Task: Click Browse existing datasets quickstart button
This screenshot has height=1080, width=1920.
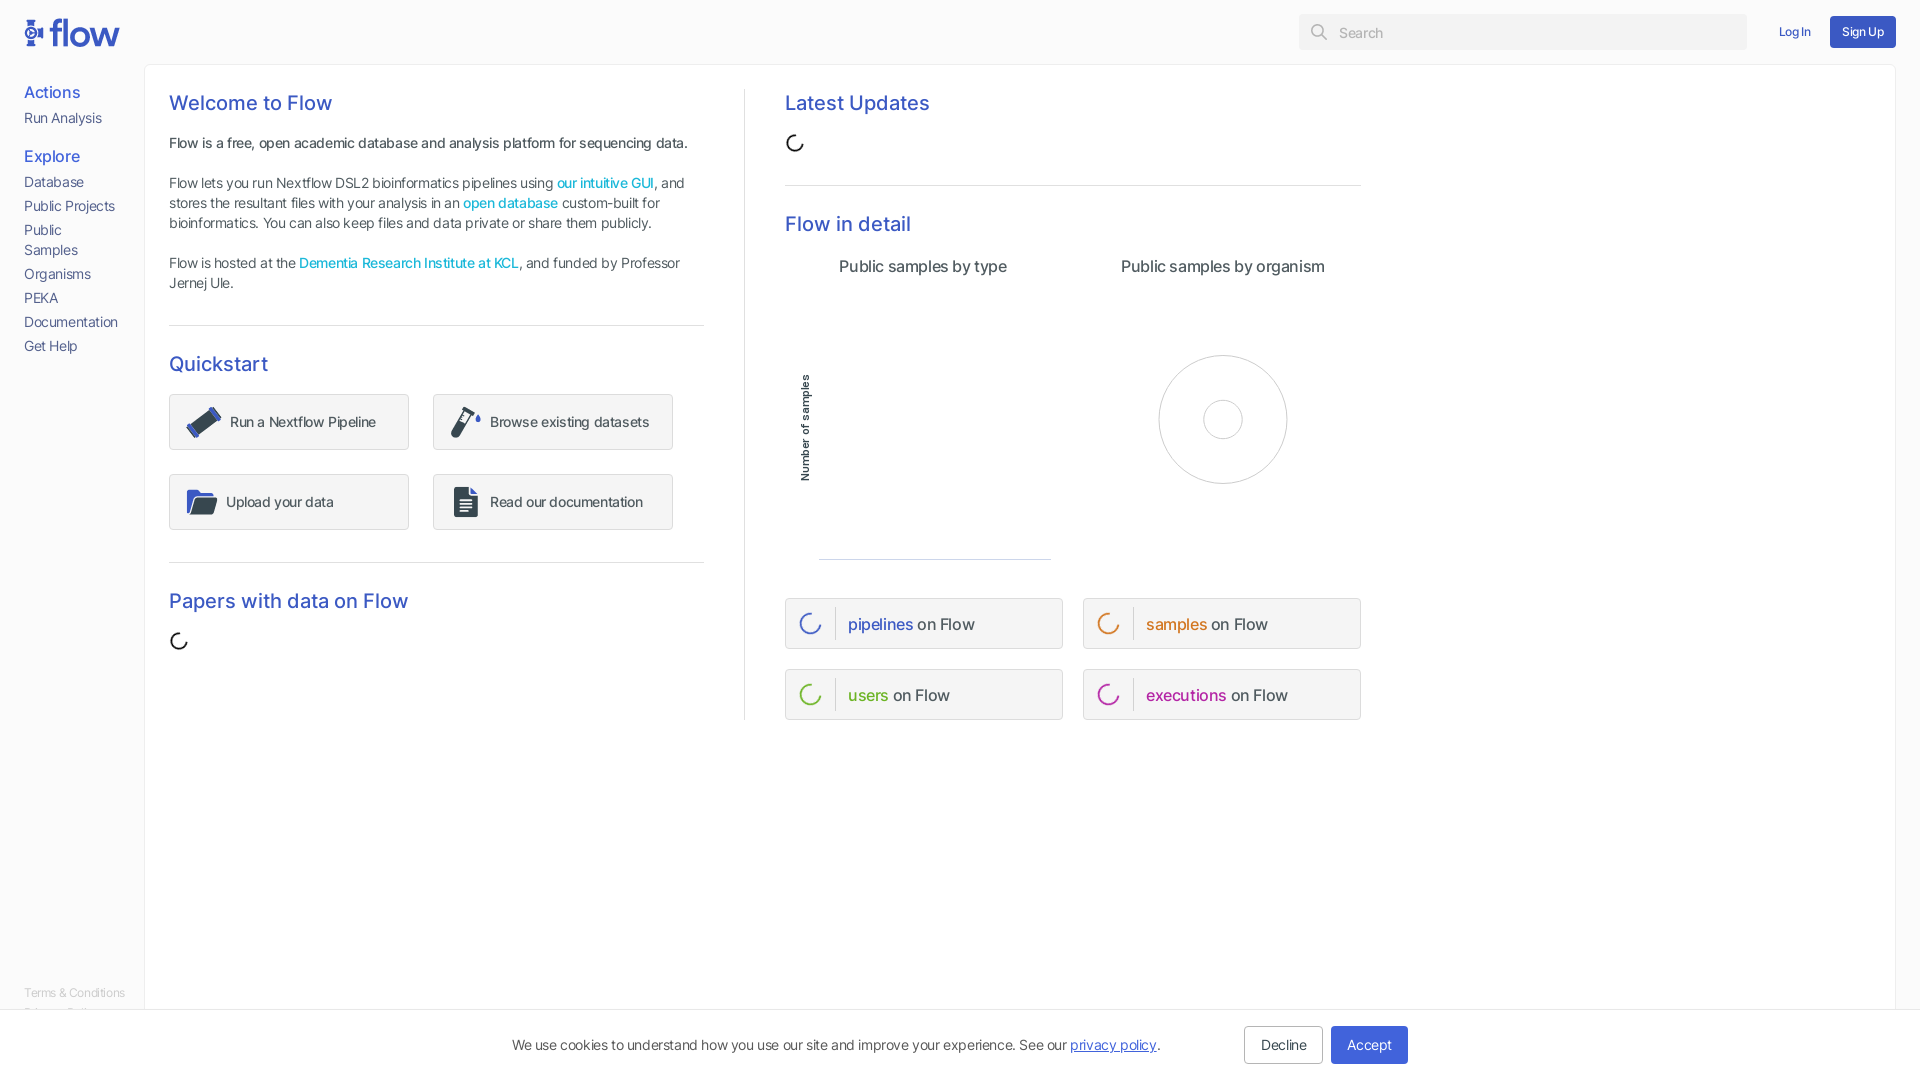Action: (553, 422)
